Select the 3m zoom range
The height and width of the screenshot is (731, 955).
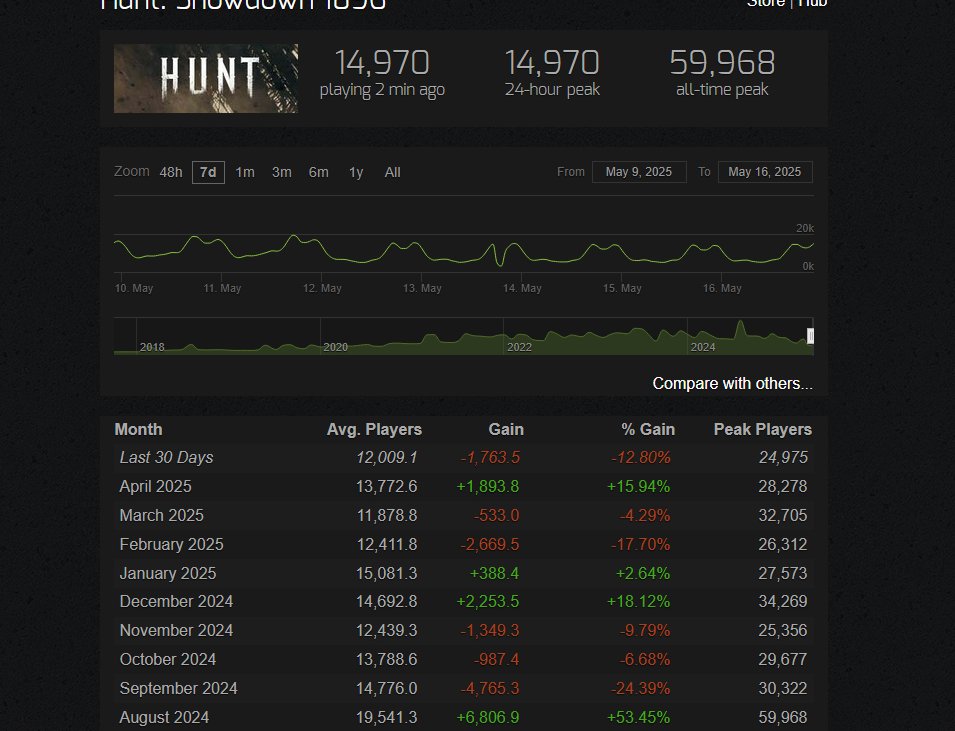281,172
